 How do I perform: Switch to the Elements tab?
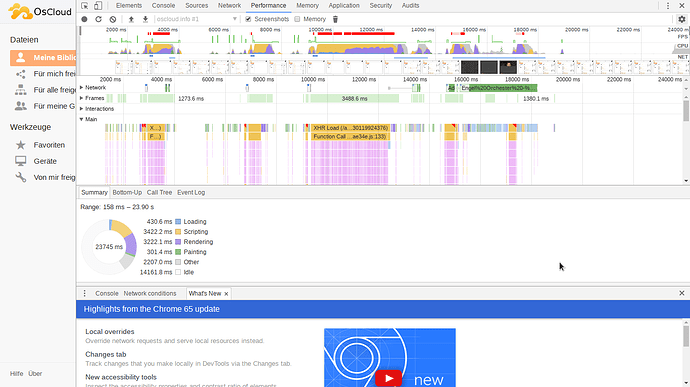[129, 6]
